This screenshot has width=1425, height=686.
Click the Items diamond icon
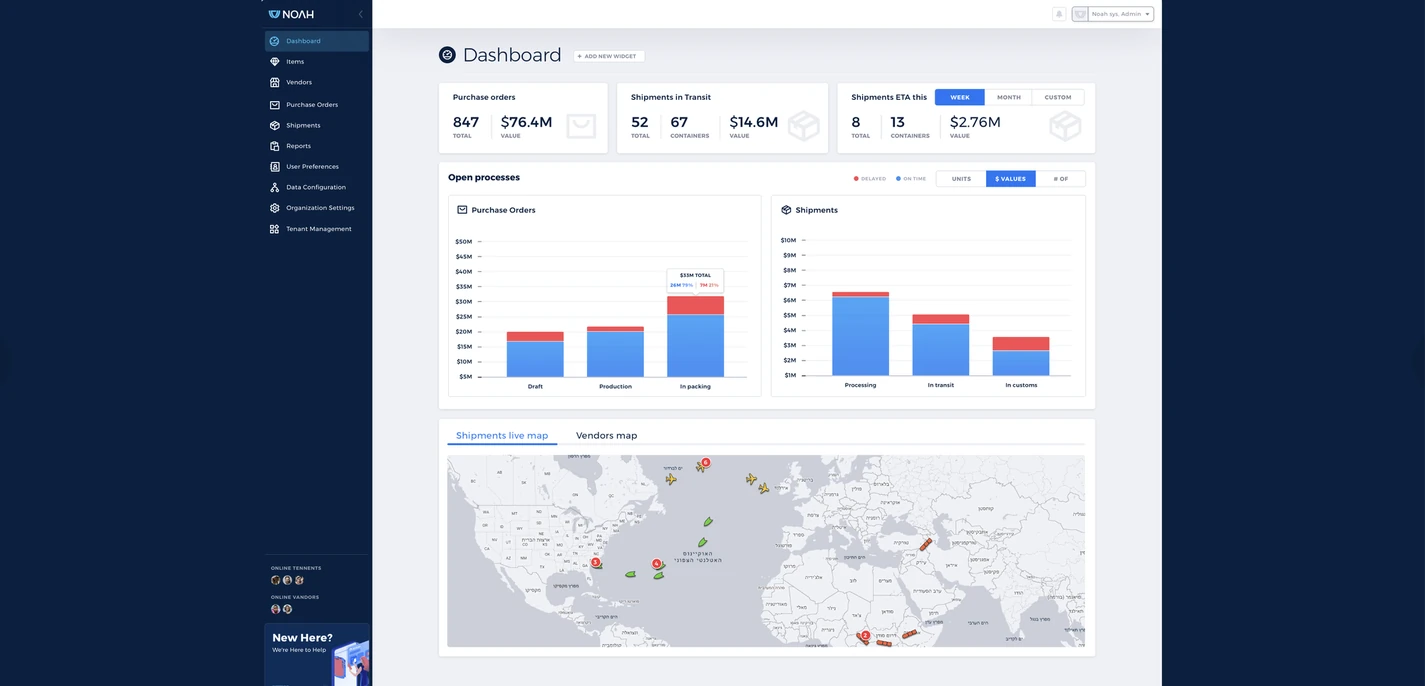point(275,62)
